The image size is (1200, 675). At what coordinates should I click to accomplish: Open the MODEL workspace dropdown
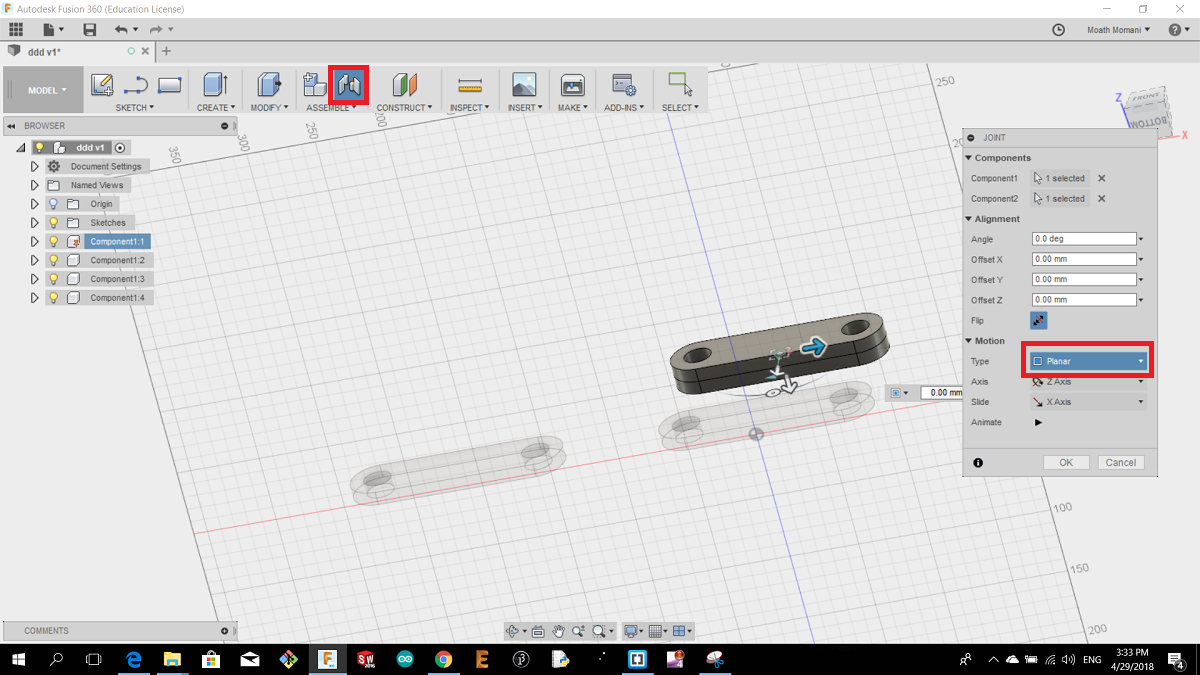(x=43, y=90)
